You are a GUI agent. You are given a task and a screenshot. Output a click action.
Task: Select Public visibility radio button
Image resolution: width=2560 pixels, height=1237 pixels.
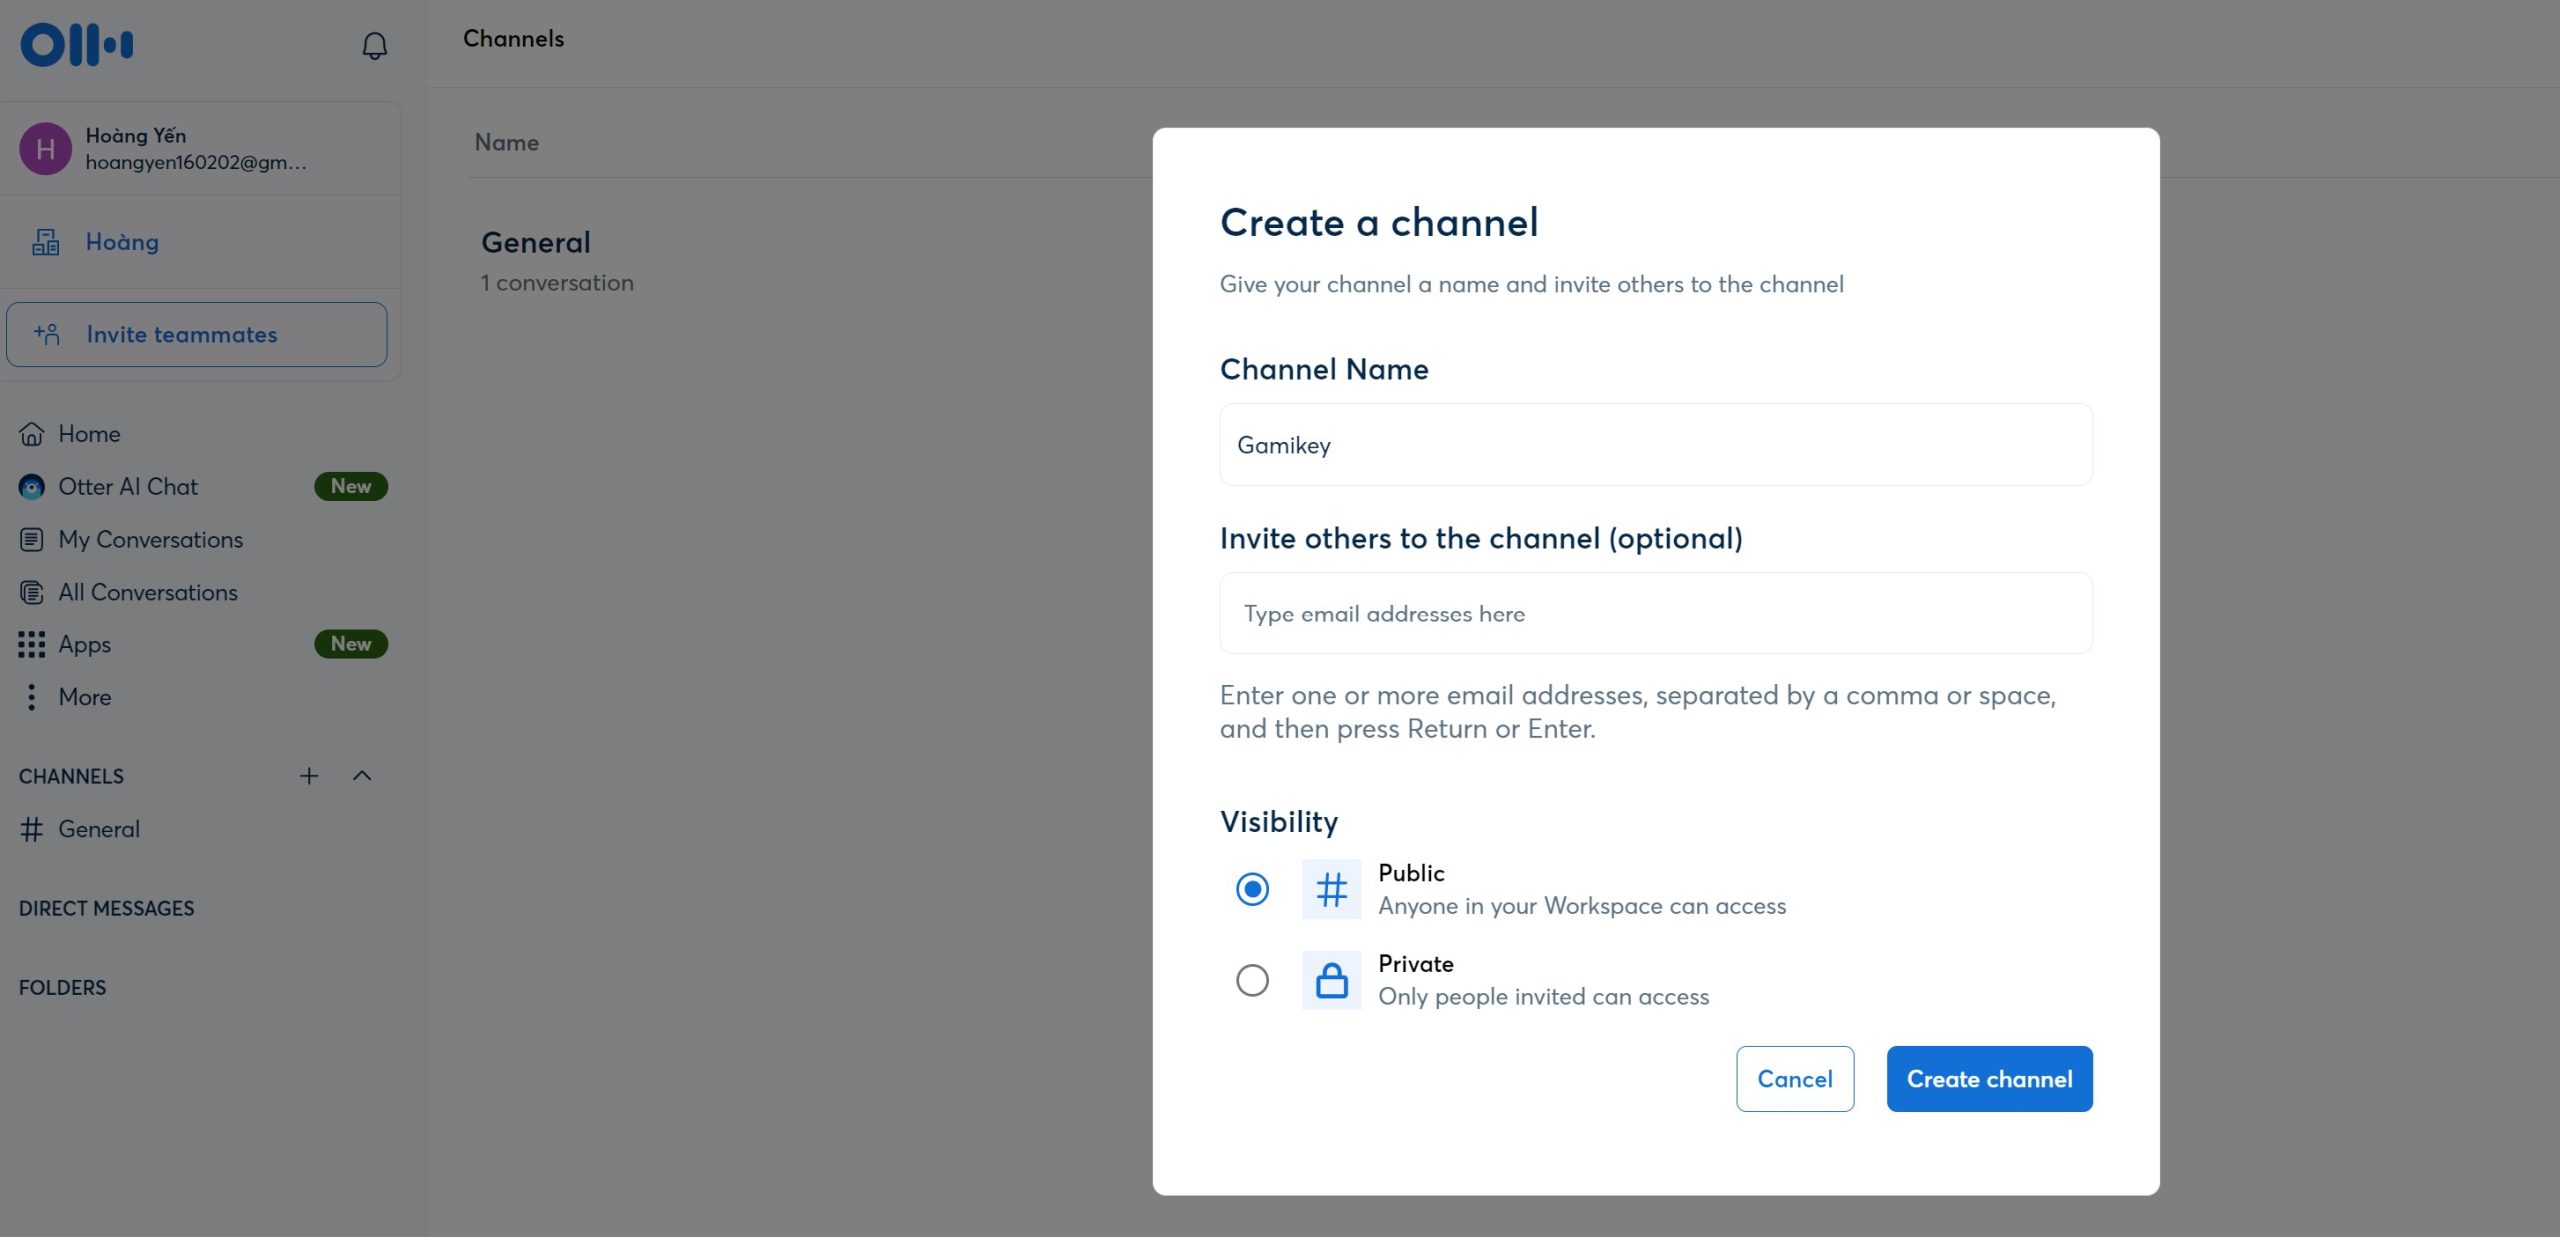pos(1251,889)
